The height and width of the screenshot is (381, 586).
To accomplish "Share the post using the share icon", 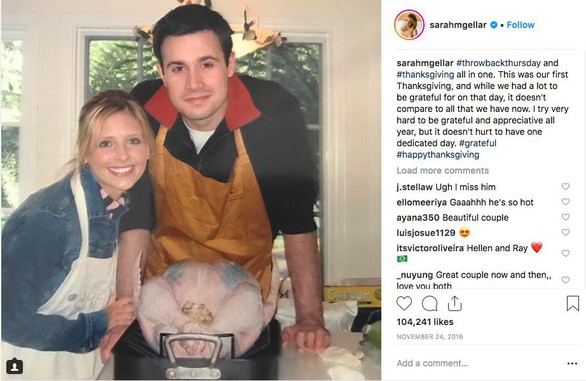I will tap(454, 303).
